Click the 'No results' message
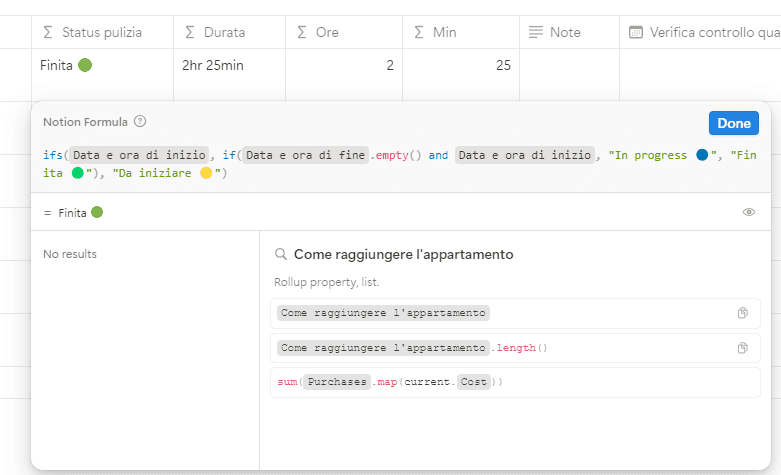781x475 pixels. [x=70, y=254]
